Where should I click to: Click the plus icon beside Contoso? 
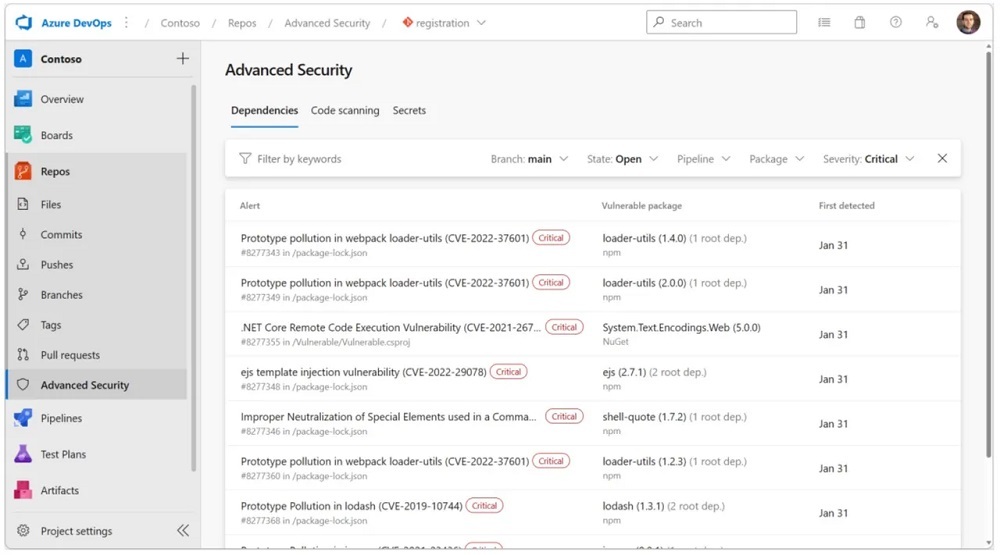(x=182, y=59)
